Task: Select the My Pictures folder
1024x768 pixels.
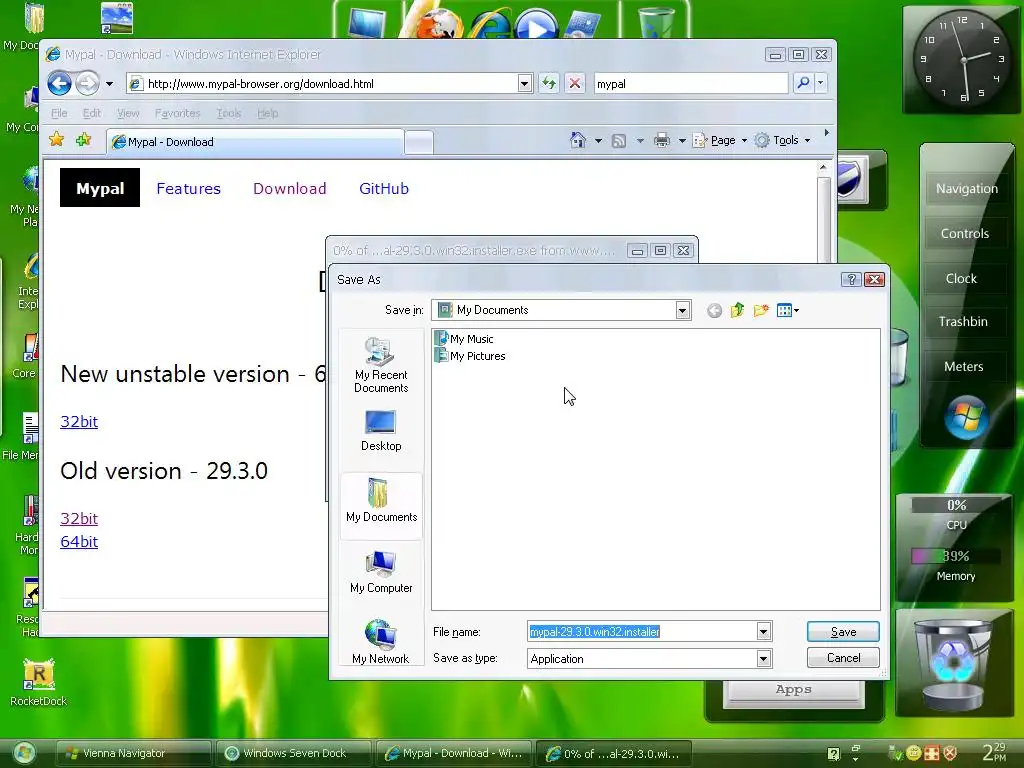Action: (x=470, y=356)
